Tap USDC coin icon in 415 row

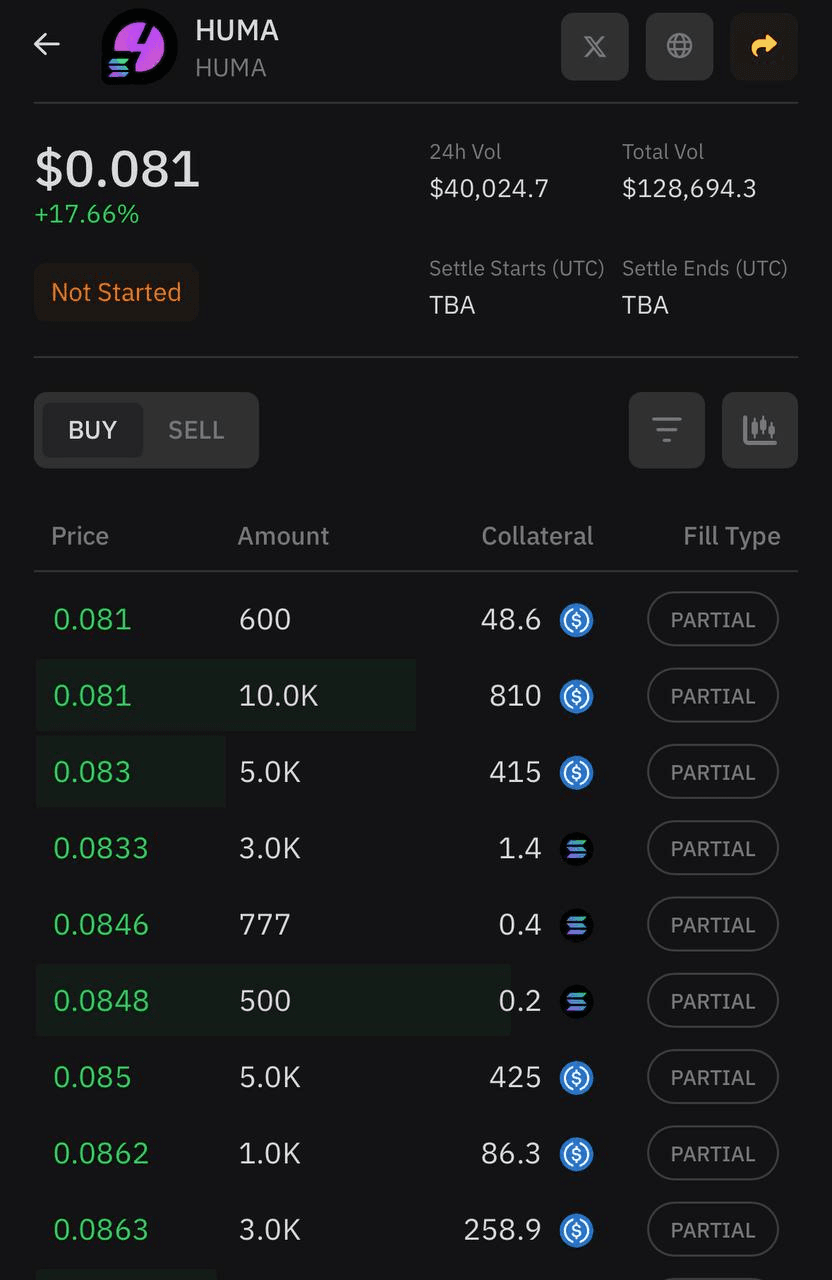pyautogui.click(x=576, y=772)
